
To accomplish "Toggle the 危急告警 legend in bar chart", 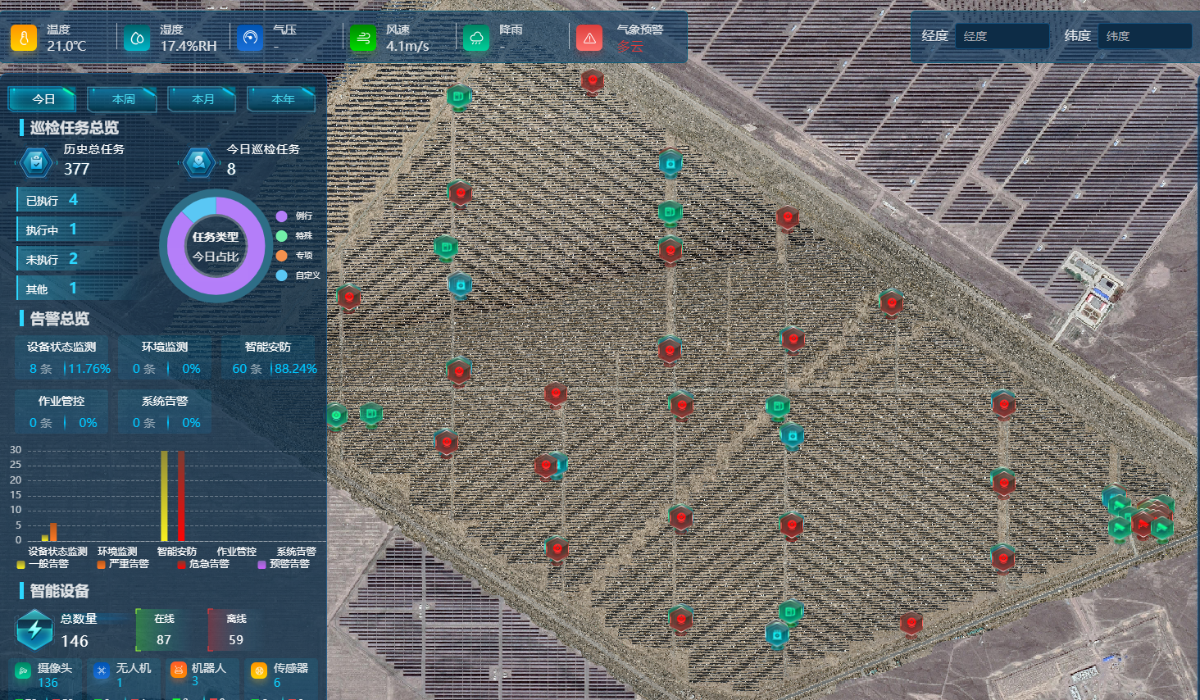I will (x=202, y=564).
